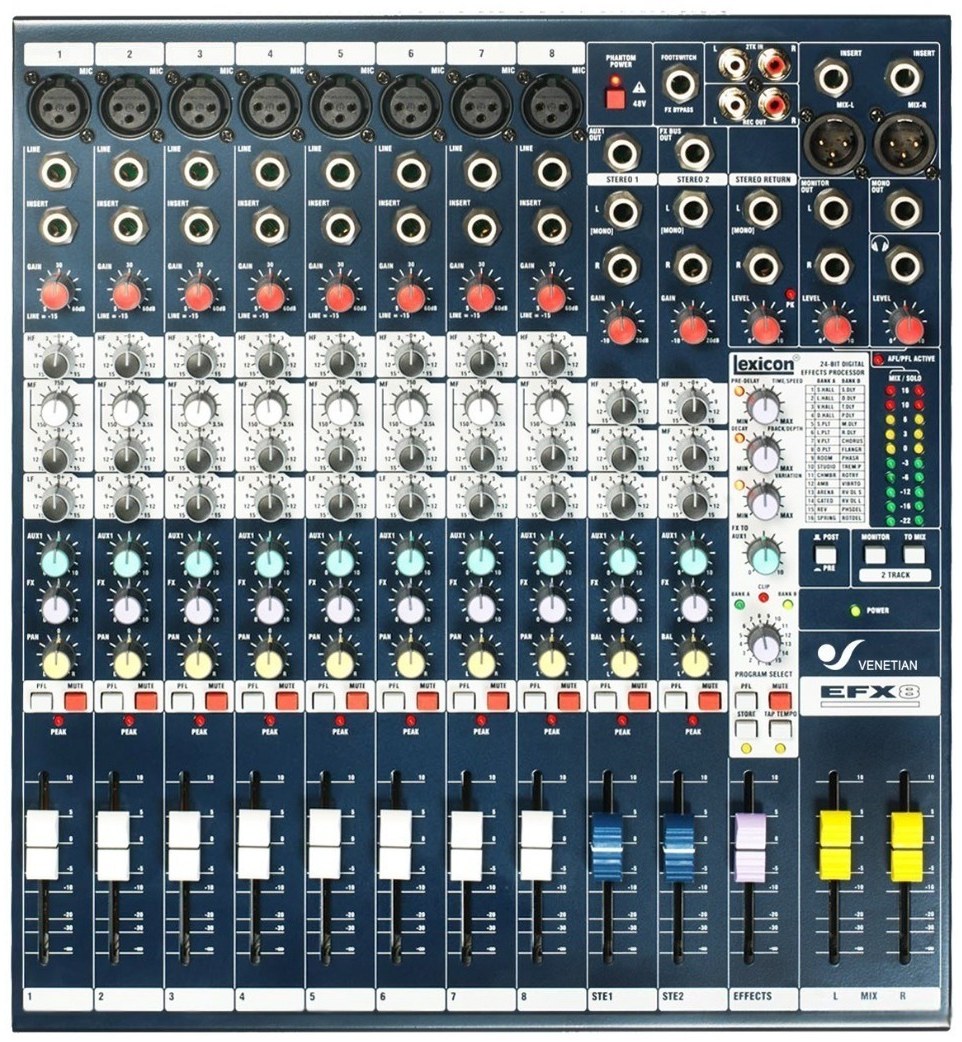Screen dimensions: 962x1042
Task: Click the Lexicon DECAY knob
Action: (x=763, y=453)
